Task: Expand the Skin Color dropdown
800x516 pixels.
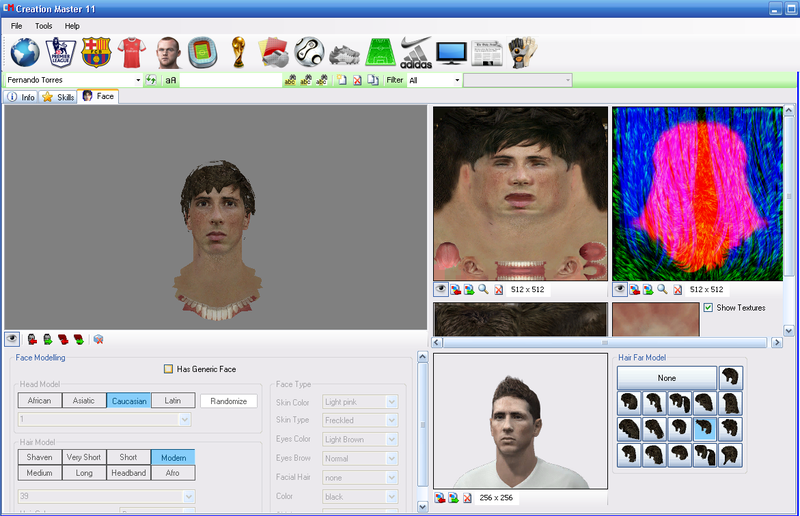Action: pos(392,402)
